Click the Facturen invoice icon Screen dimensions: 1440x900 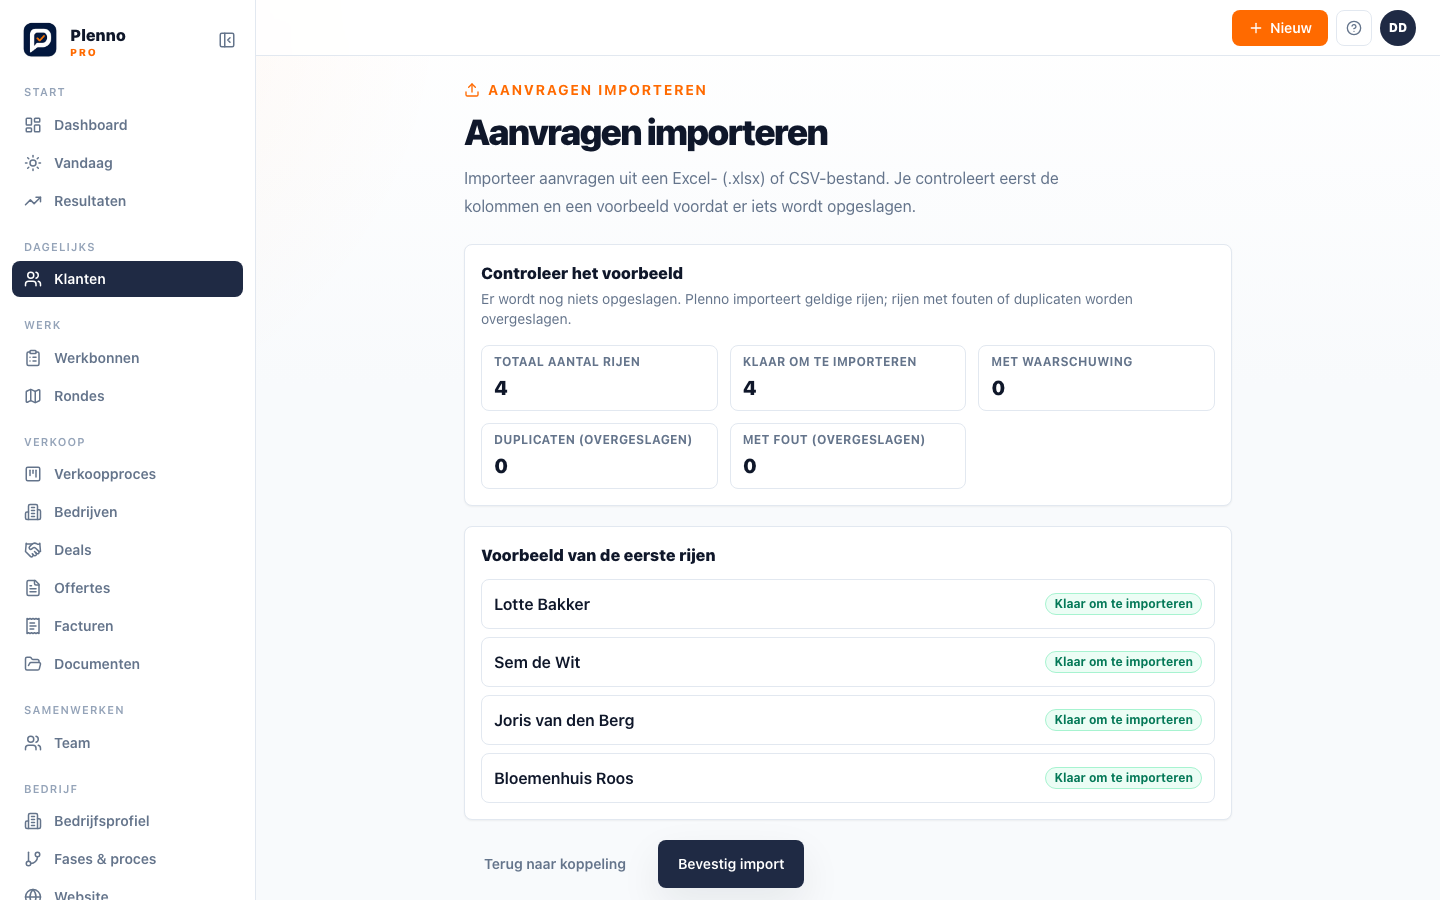(x=33, y=626)
